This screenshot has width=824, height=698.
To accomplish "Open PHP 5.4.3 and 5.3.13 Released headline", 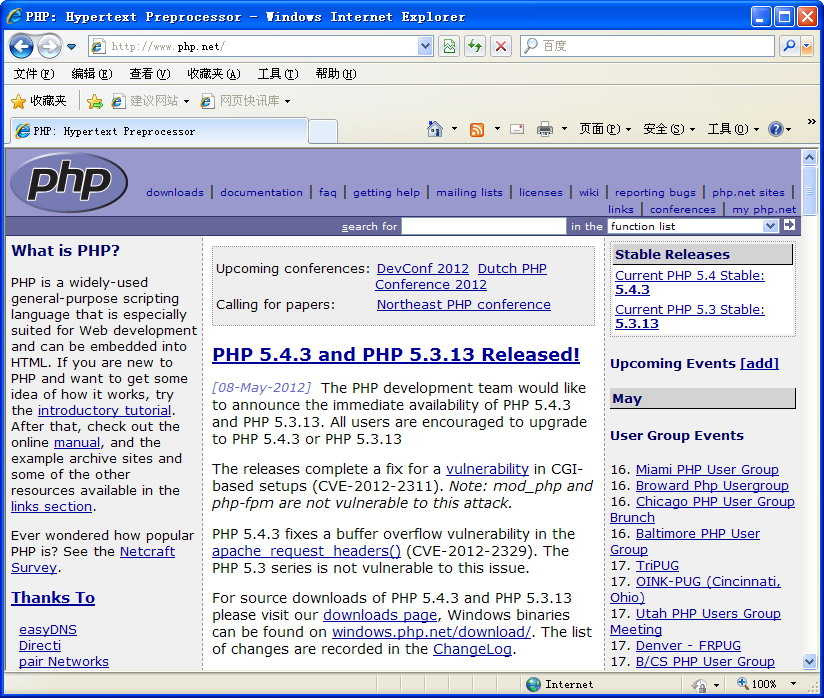I will click(396, 354).
